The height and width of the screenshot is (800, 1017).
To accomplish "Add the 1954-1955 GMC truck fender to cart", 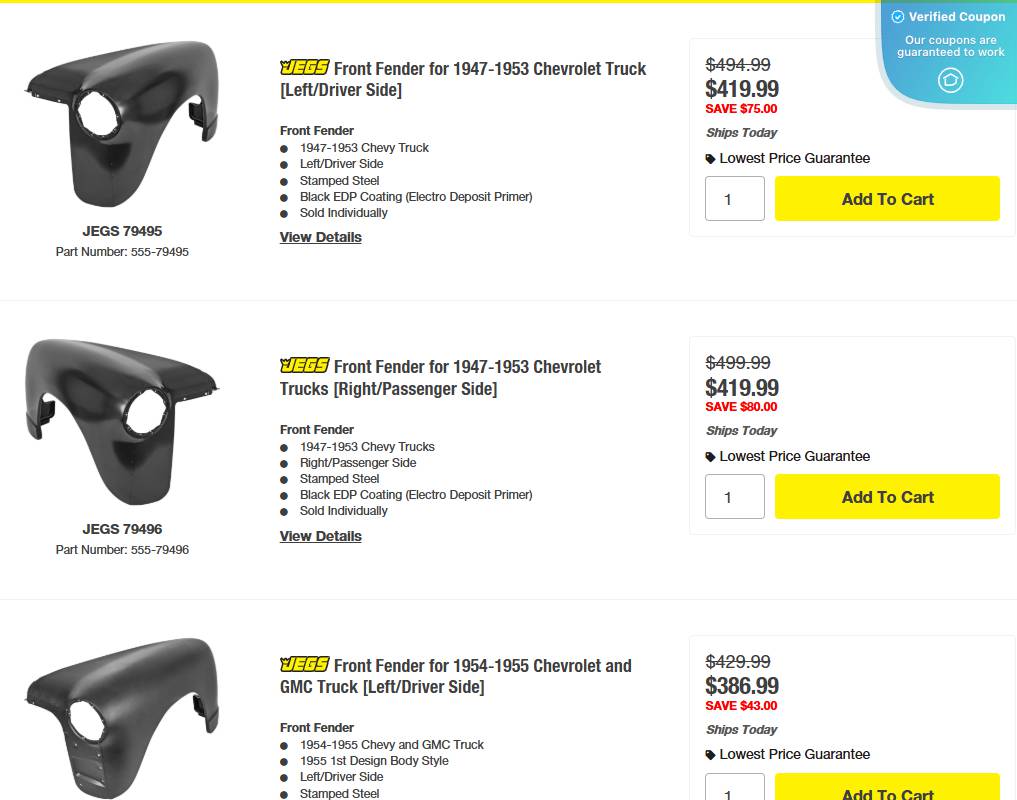I will tap(886, 792).
